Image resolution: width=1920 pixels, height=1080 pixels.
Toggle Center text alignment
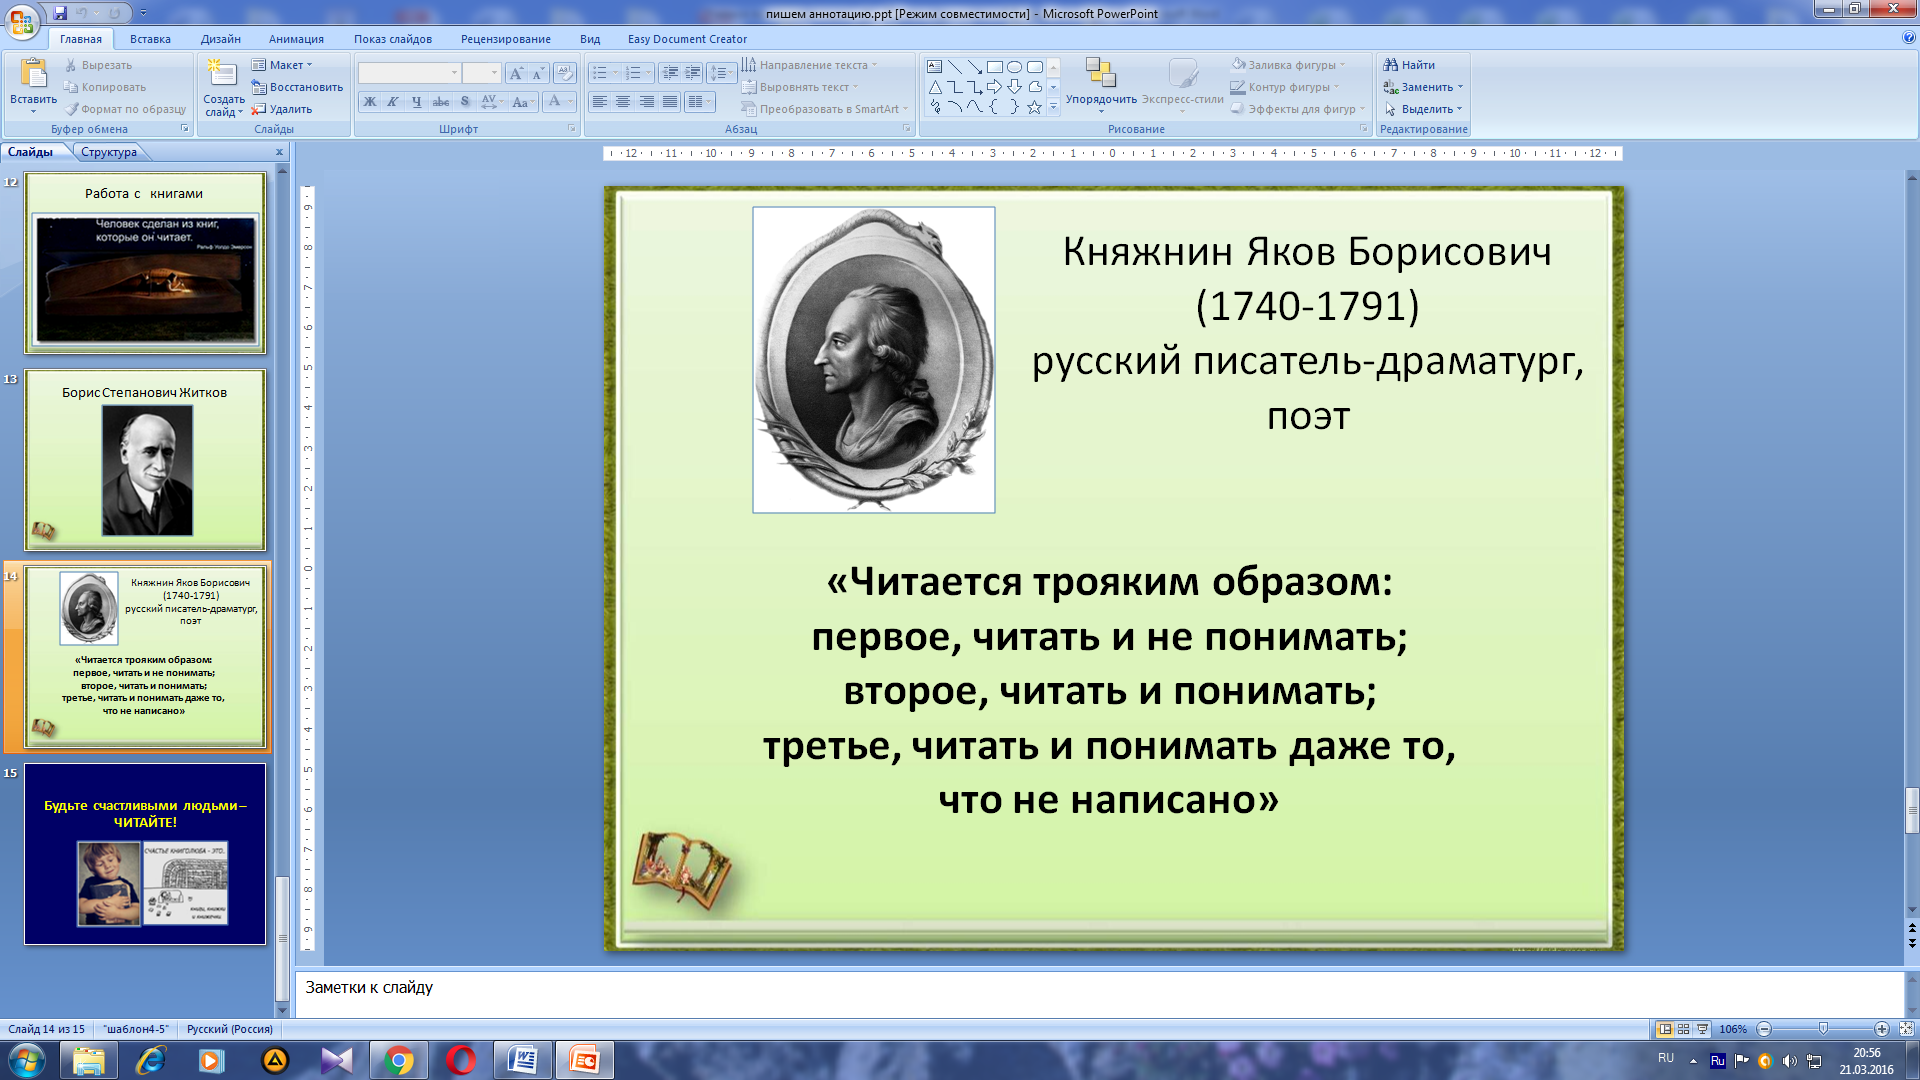coord(623,102)
